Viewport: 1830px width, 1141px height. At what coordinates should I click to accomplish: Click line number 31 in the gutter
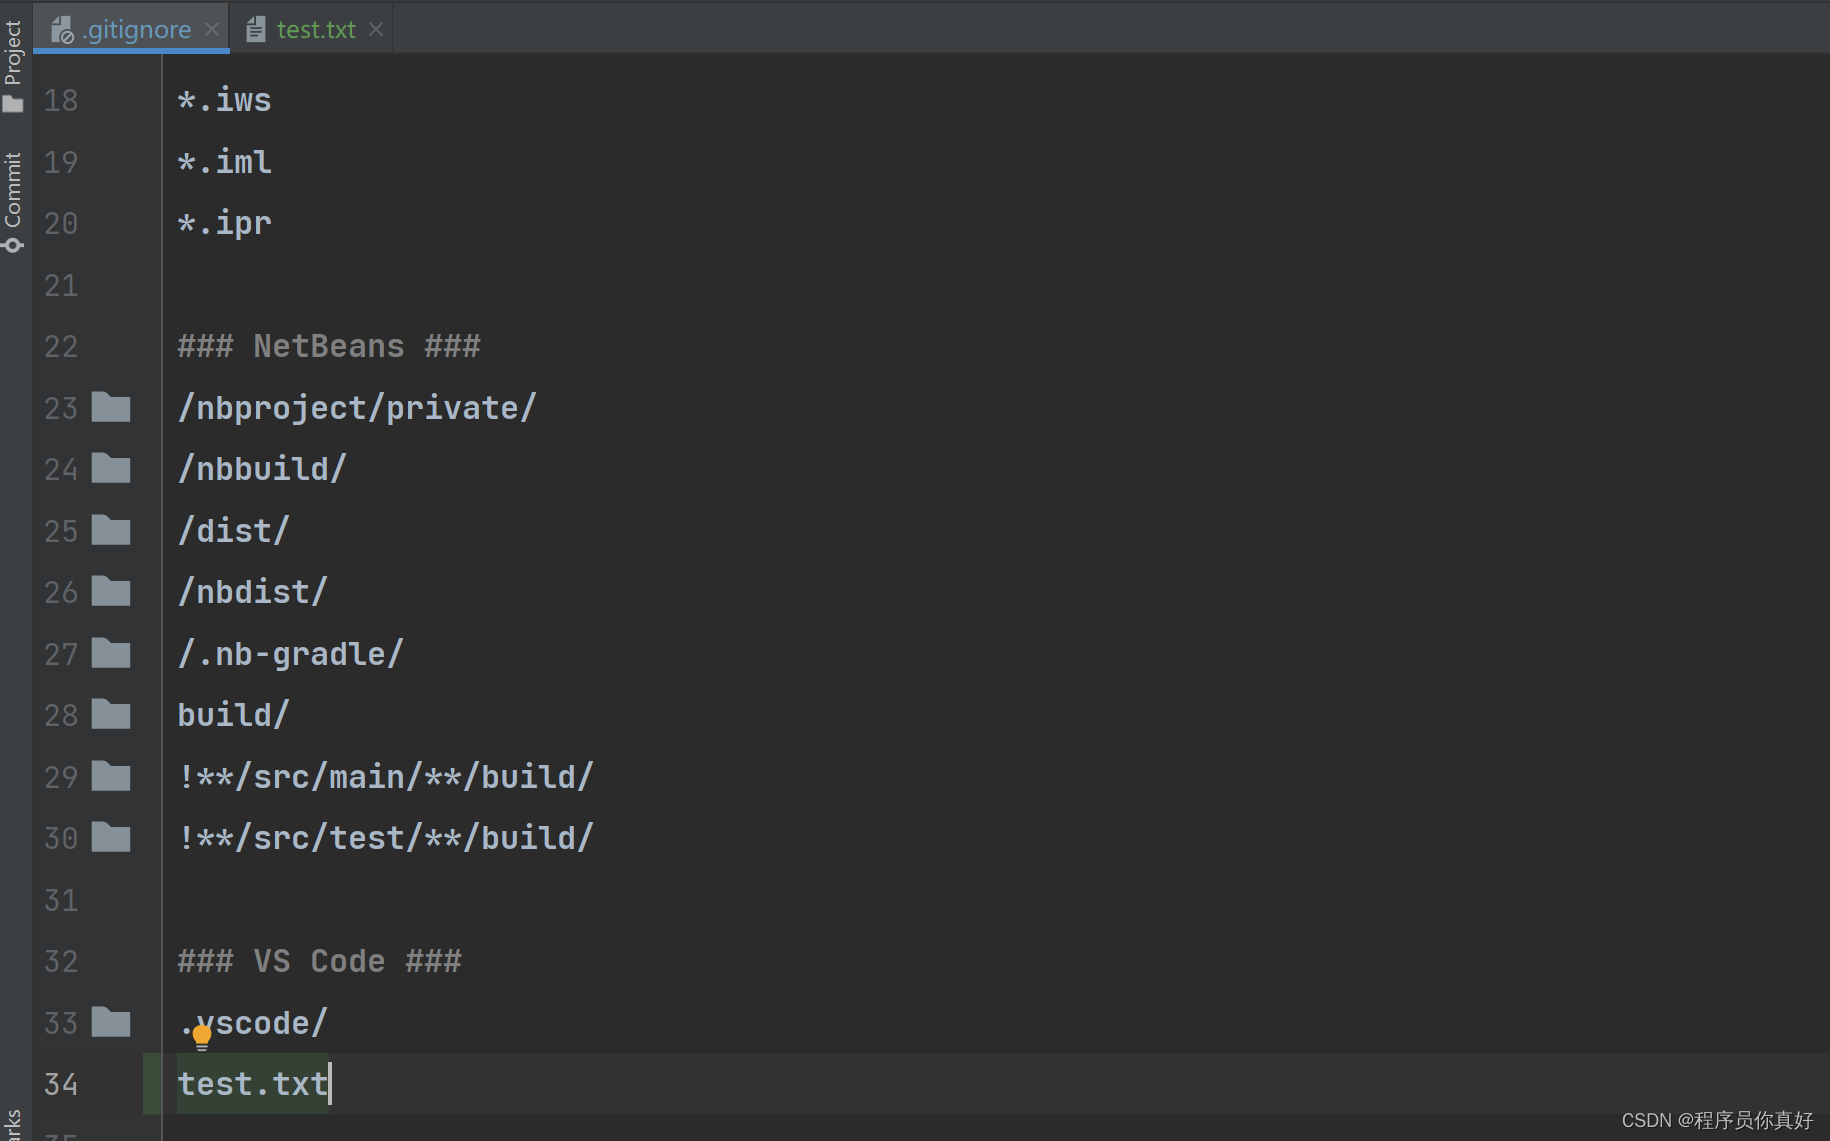(61, 900)
